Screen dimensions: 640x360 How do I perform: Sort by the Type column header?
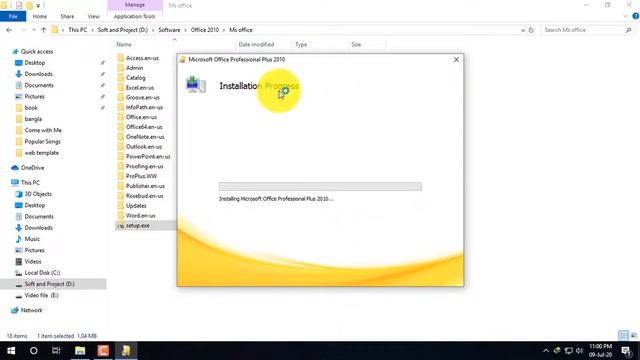[301, 44]
